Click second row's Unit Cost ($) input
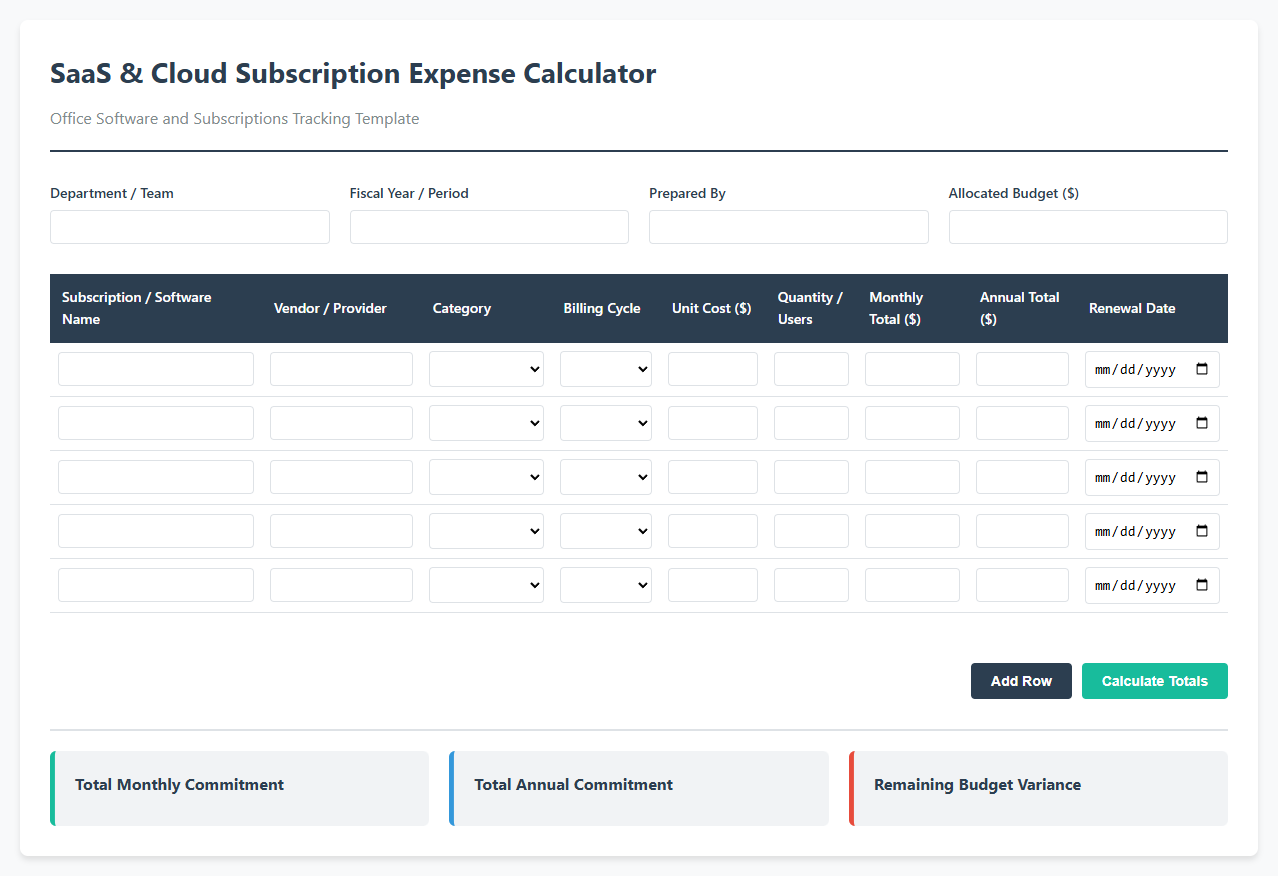This screenshot has width=1278, height=876. click(713, 423)
